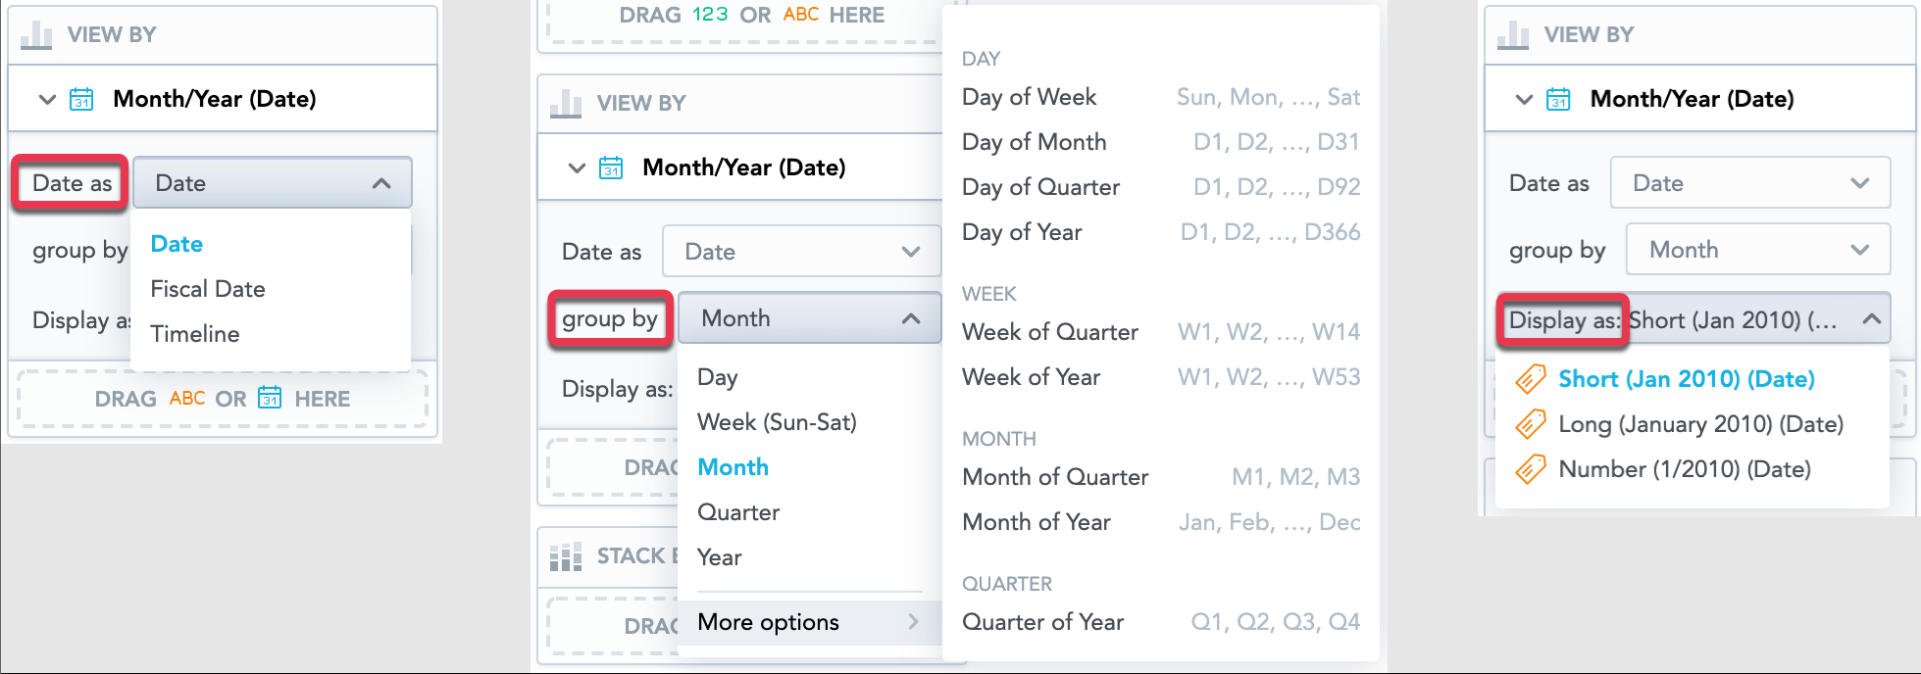The width and height of the screenshot is (1921, 674).
Task: Select Day of Week granularity
Action: click(x=1029, y=97)
